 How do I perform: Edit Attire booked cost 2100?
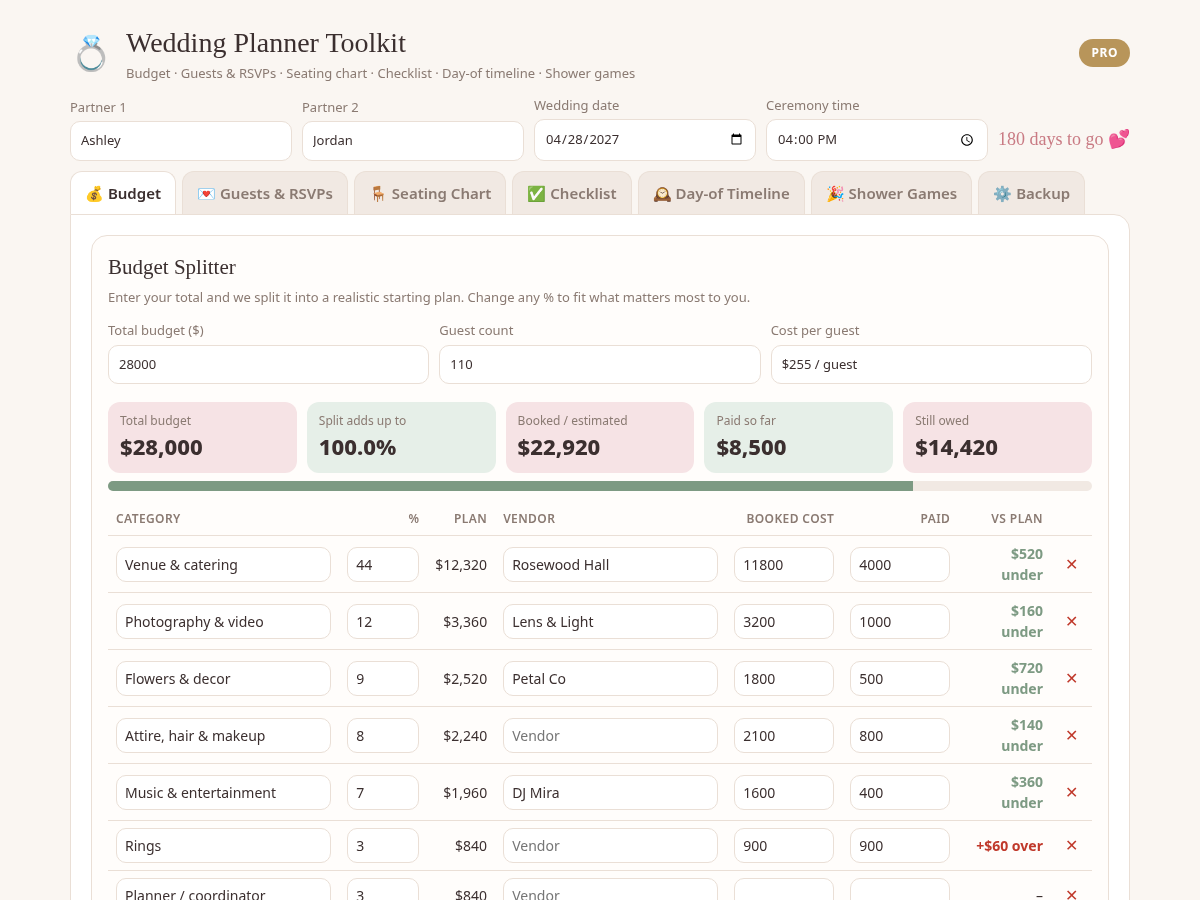(x=784, y=735)
